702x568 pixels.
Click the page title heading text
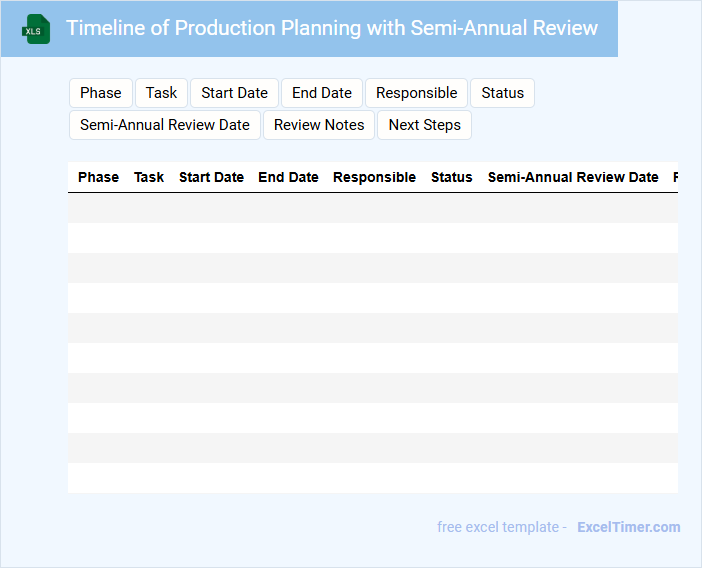pyautogui.click(x=332, y=28)
